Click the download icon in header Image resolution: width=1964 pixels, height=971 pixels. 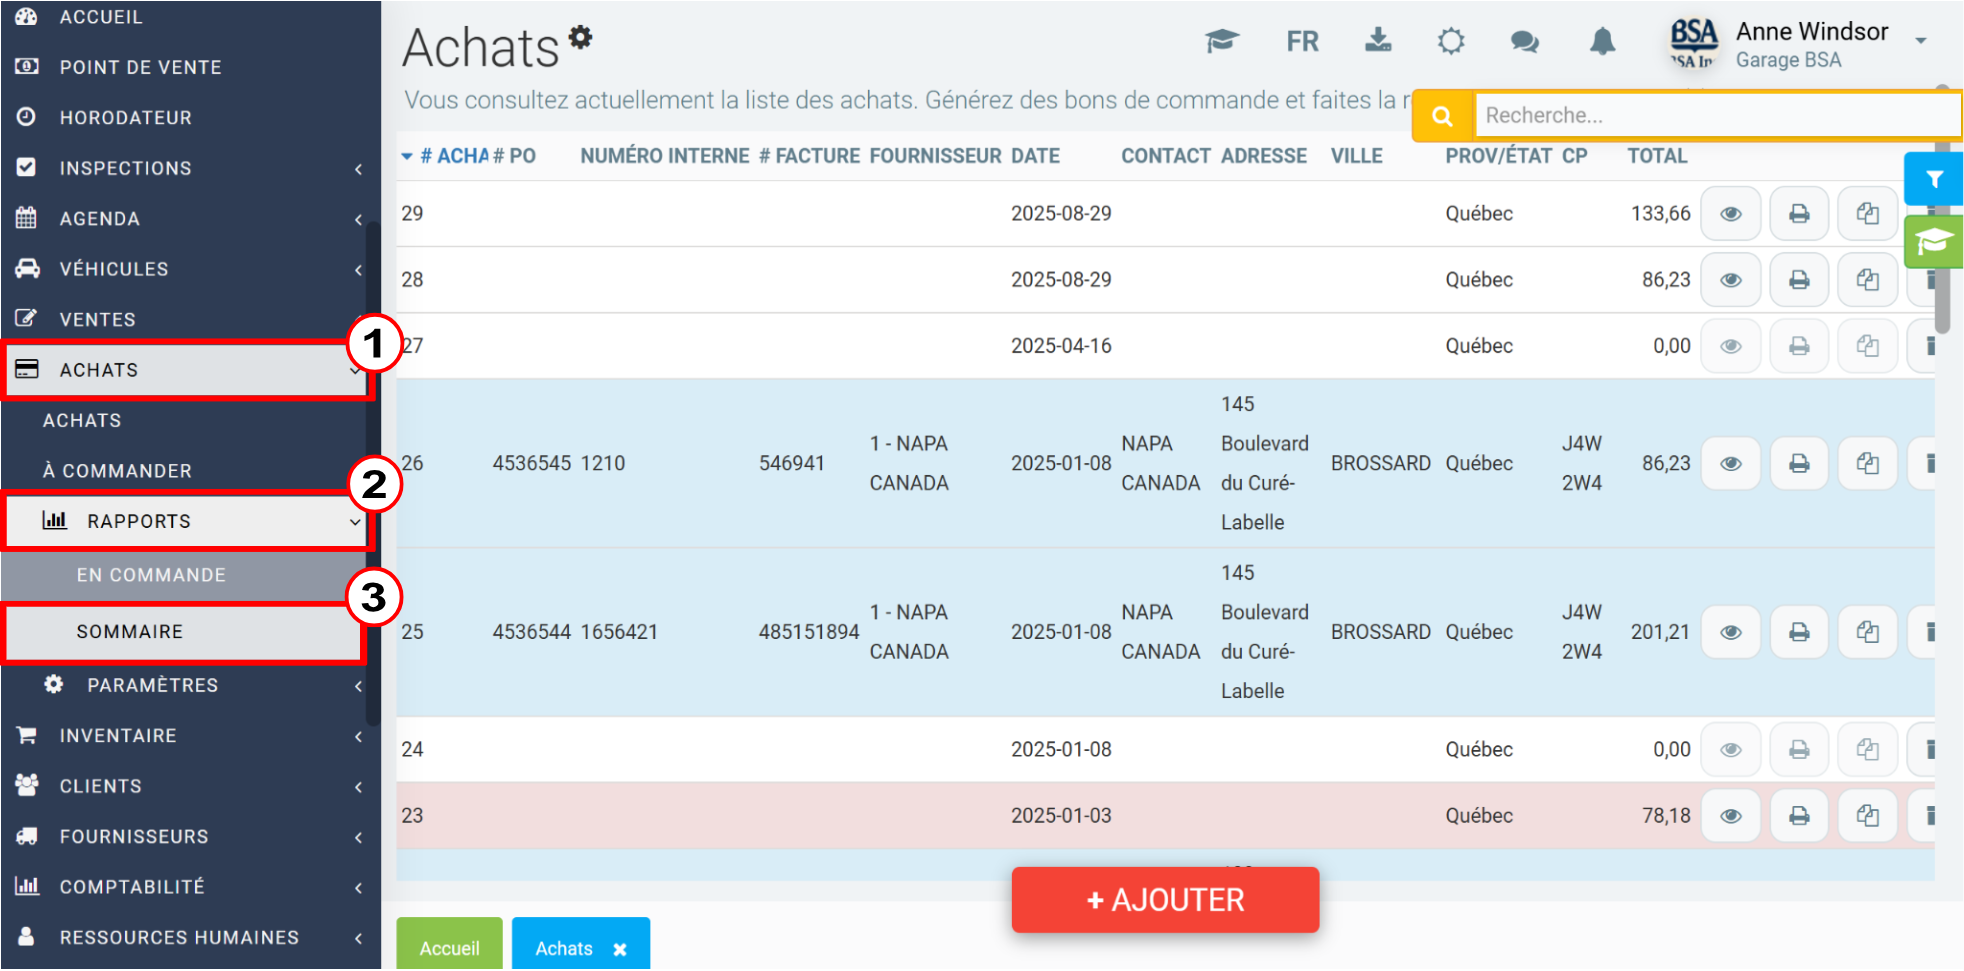[1378, 41]
